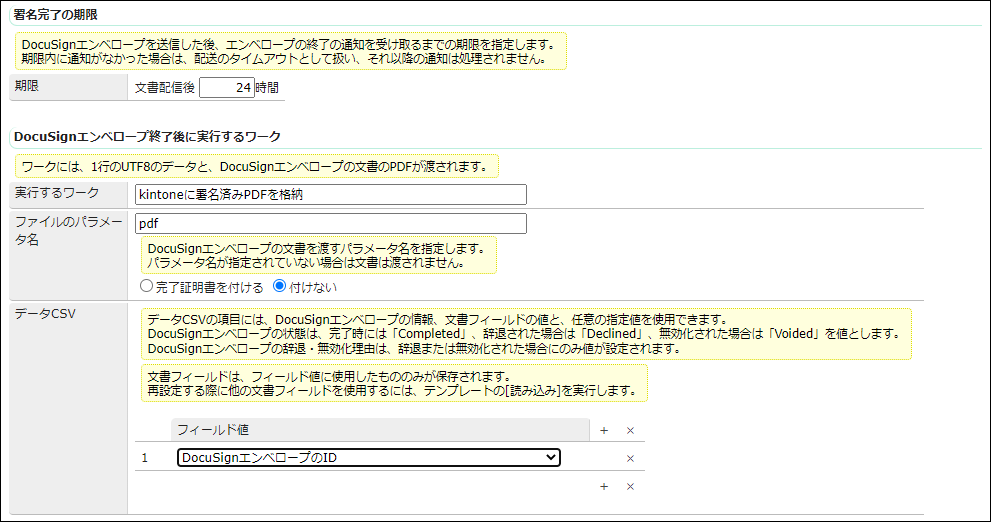Viewport: 991px width, 522px height.
Task: Click the 実行するワーク row label
Action: pyautogui.click(x=56, y=191)
